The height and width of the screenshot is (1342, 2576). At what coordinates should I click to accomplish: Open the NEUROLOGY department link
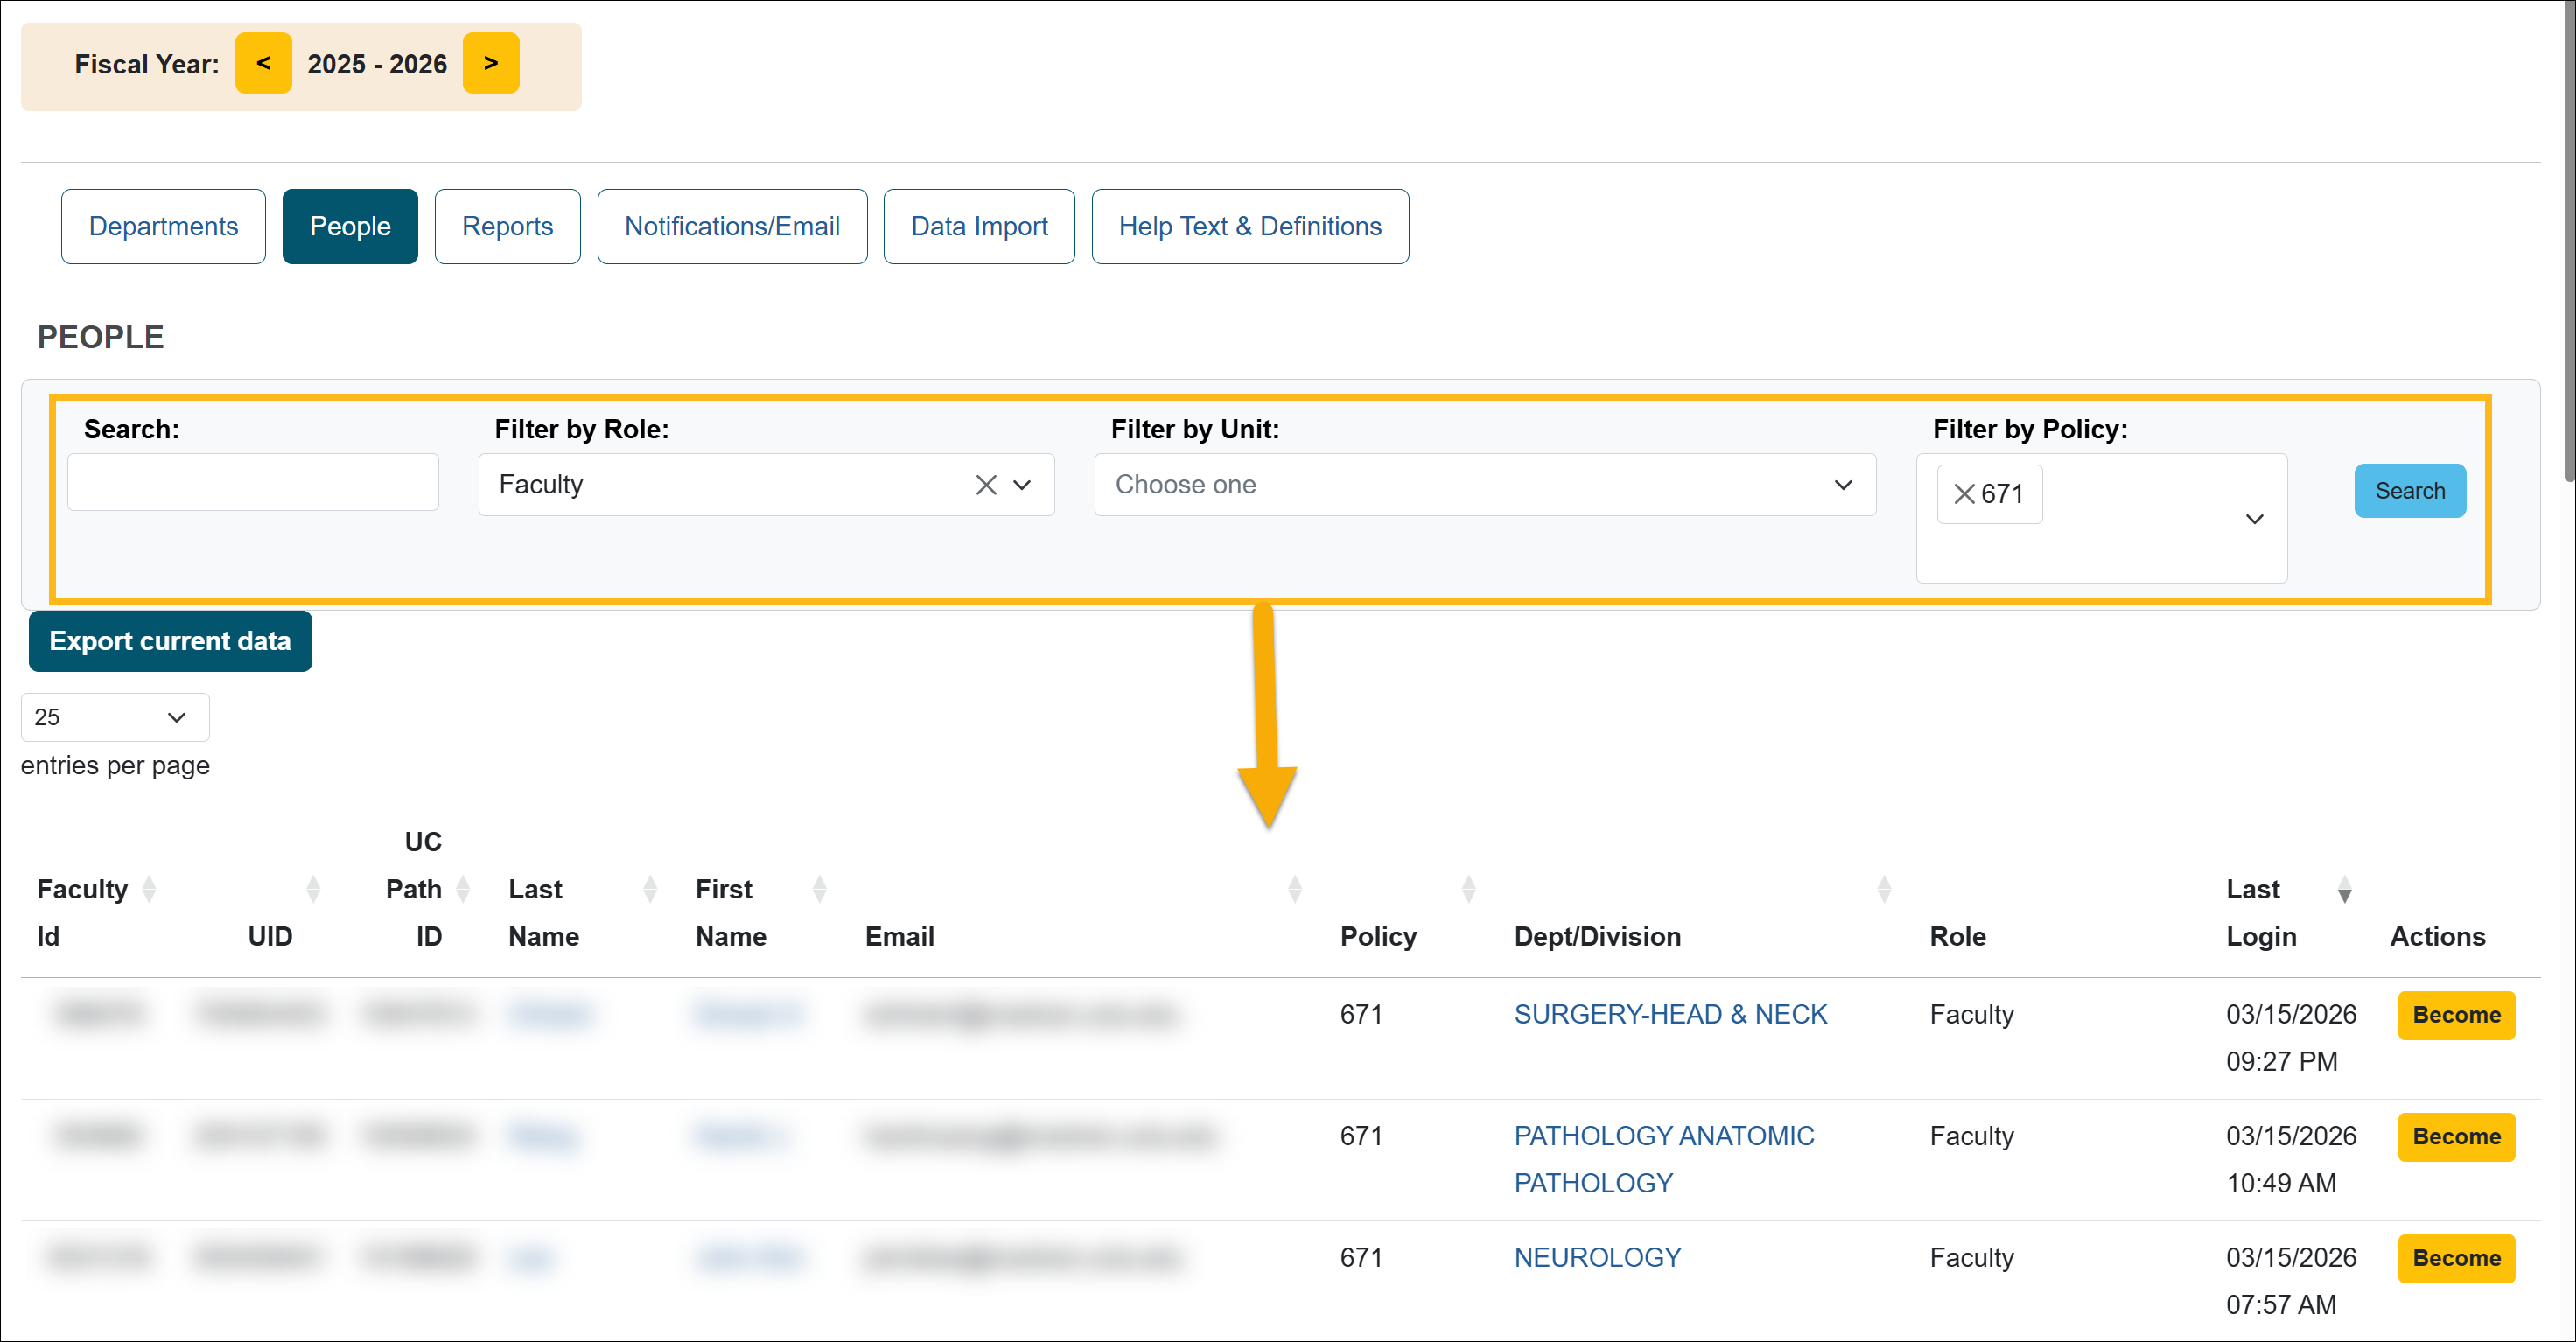1596,1257
